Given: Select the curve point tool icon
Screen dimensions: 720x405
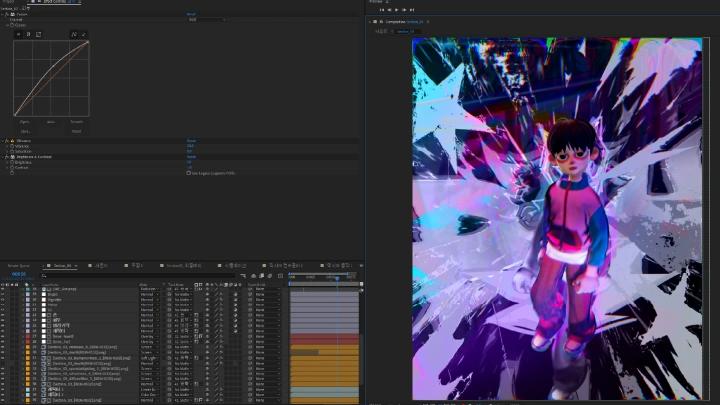Looking at the screenshot, I should [74, 34].
